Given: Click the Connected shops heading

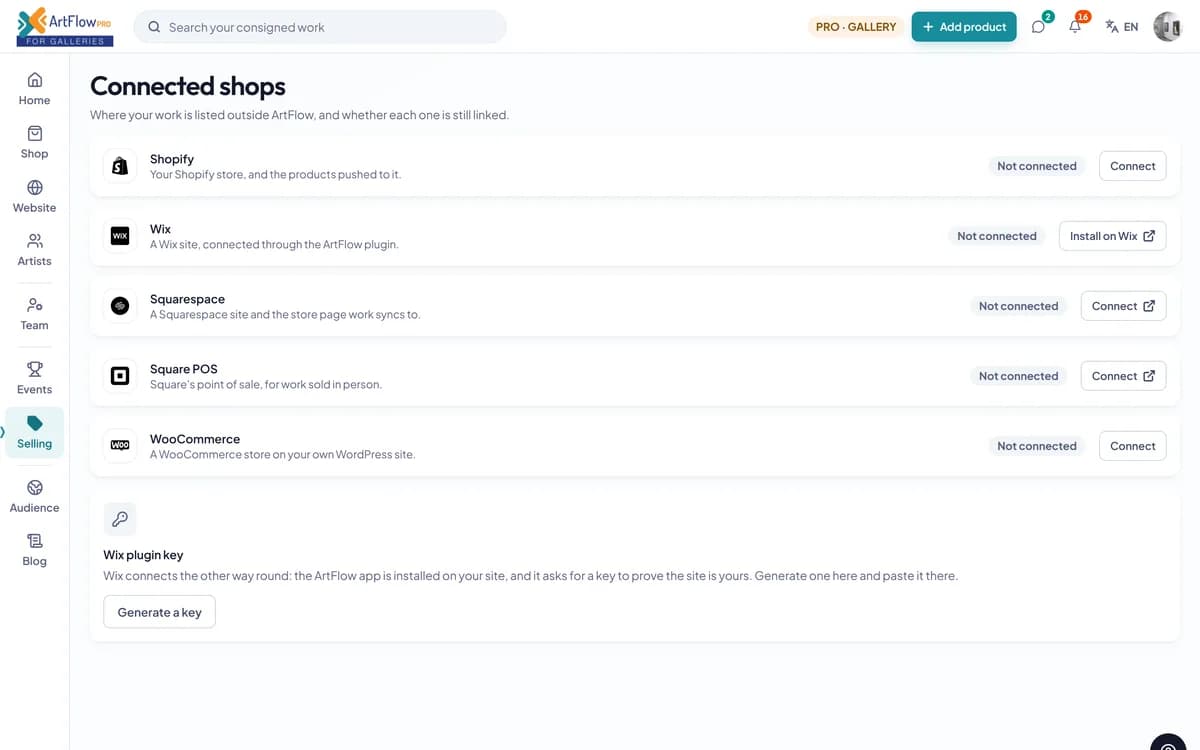Looking at the screenshot, I should pyautogui.click(x=188, y=87).
